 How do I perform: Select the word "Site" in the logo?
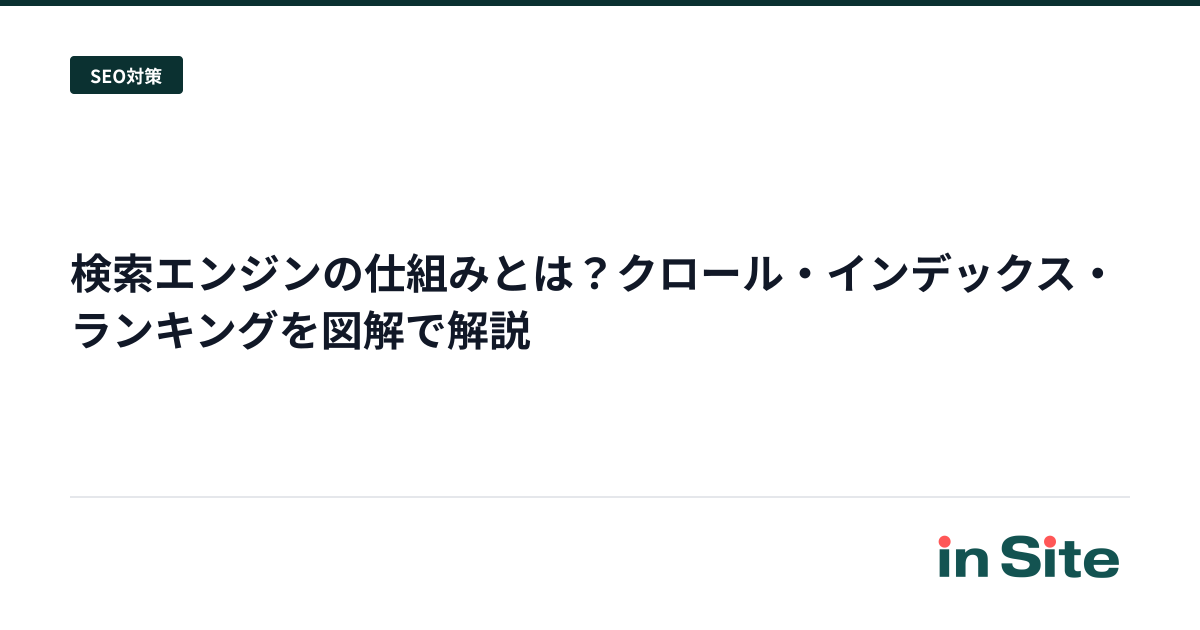[1060, 557]
